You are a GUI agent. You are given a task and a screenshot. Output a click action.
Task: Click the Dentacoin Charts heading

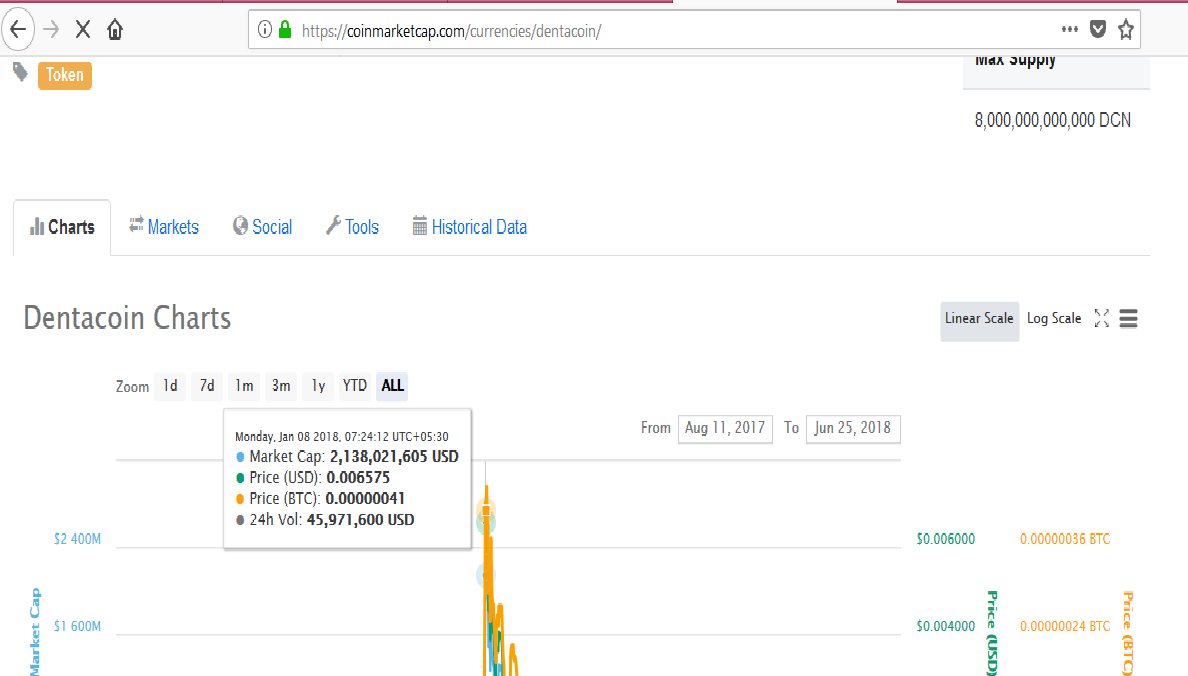click(x=127, y=318)
